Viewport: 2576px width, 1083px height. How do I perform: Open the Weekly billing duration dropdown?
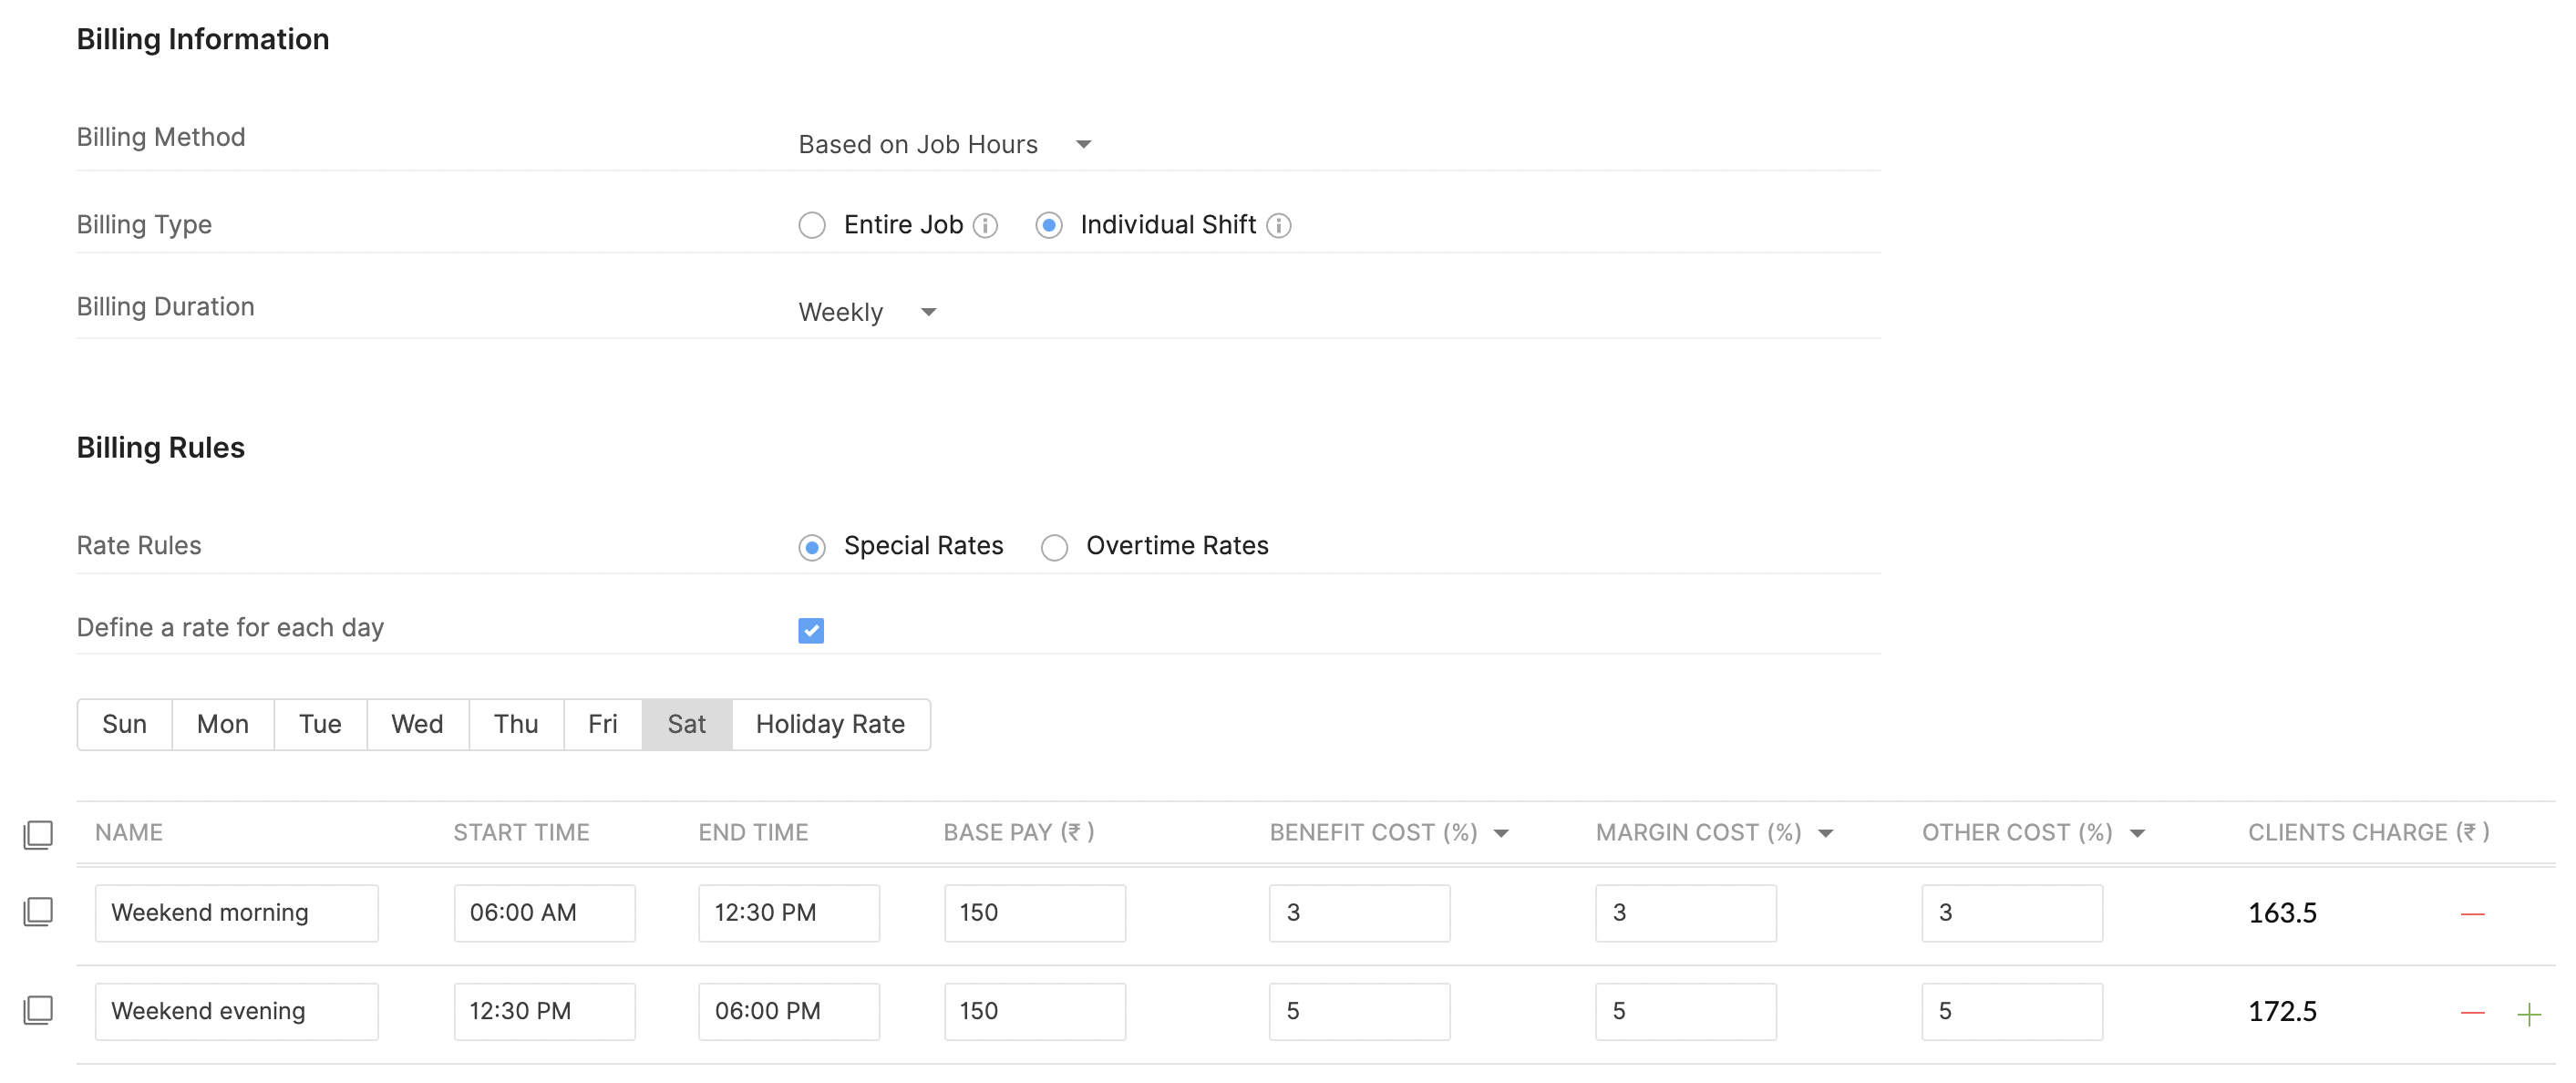click(x=866, y=313)
